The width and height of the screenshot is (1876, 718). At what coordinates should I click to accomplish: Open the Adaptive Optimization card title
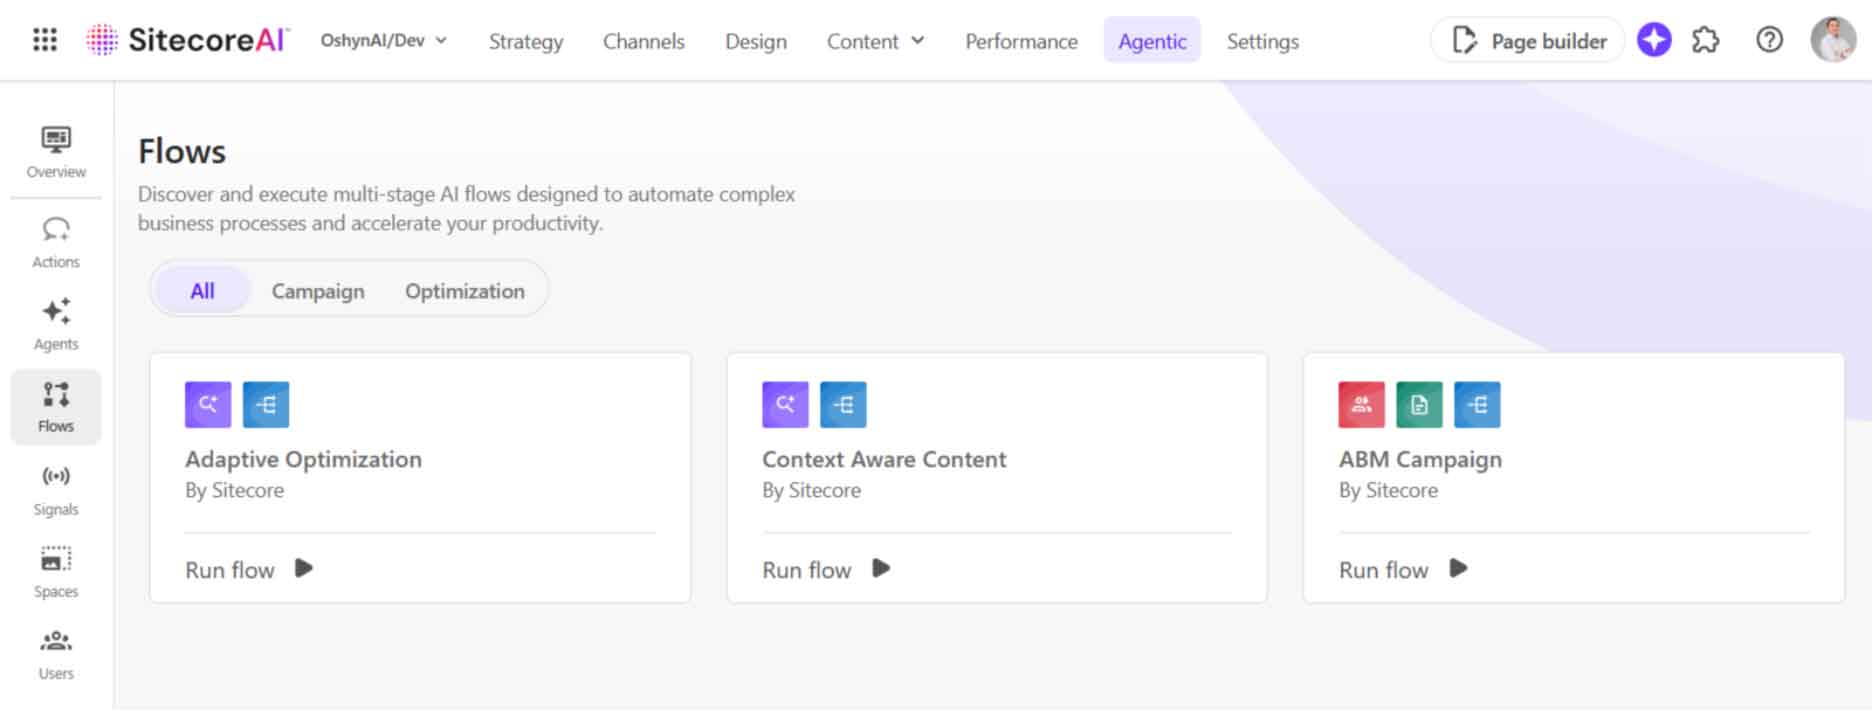pyautogui.click(x=303, y=460)
